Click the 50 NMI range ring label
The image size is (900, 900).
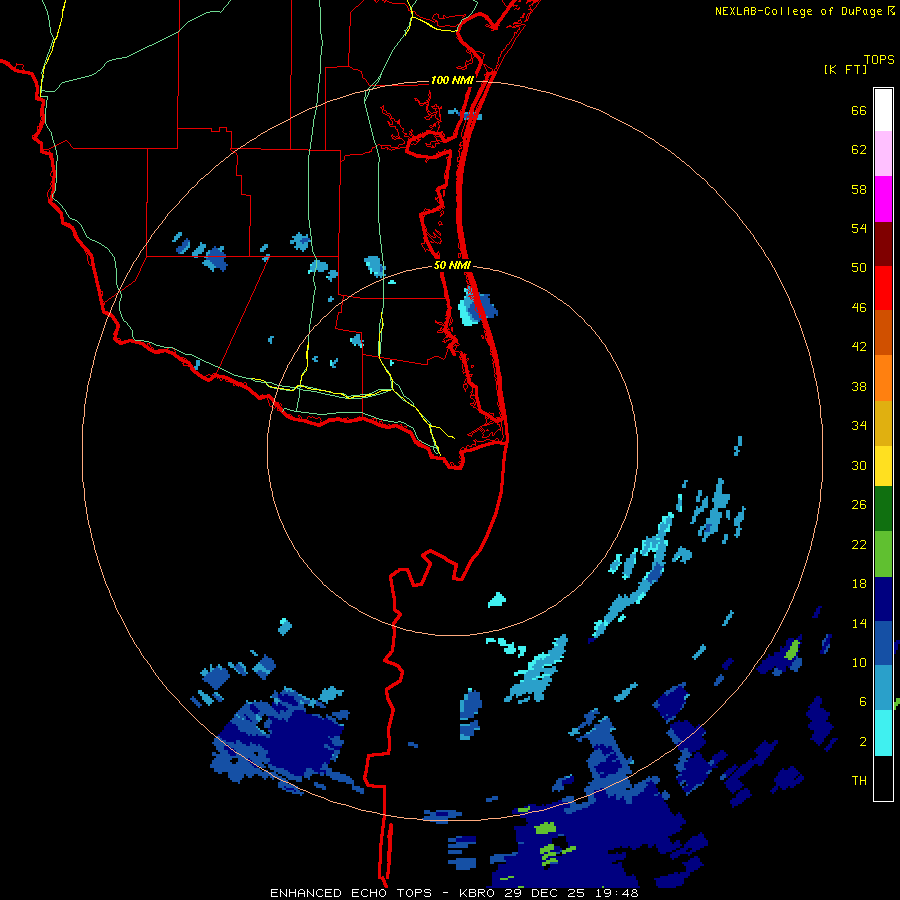click(x=452, y=265)
